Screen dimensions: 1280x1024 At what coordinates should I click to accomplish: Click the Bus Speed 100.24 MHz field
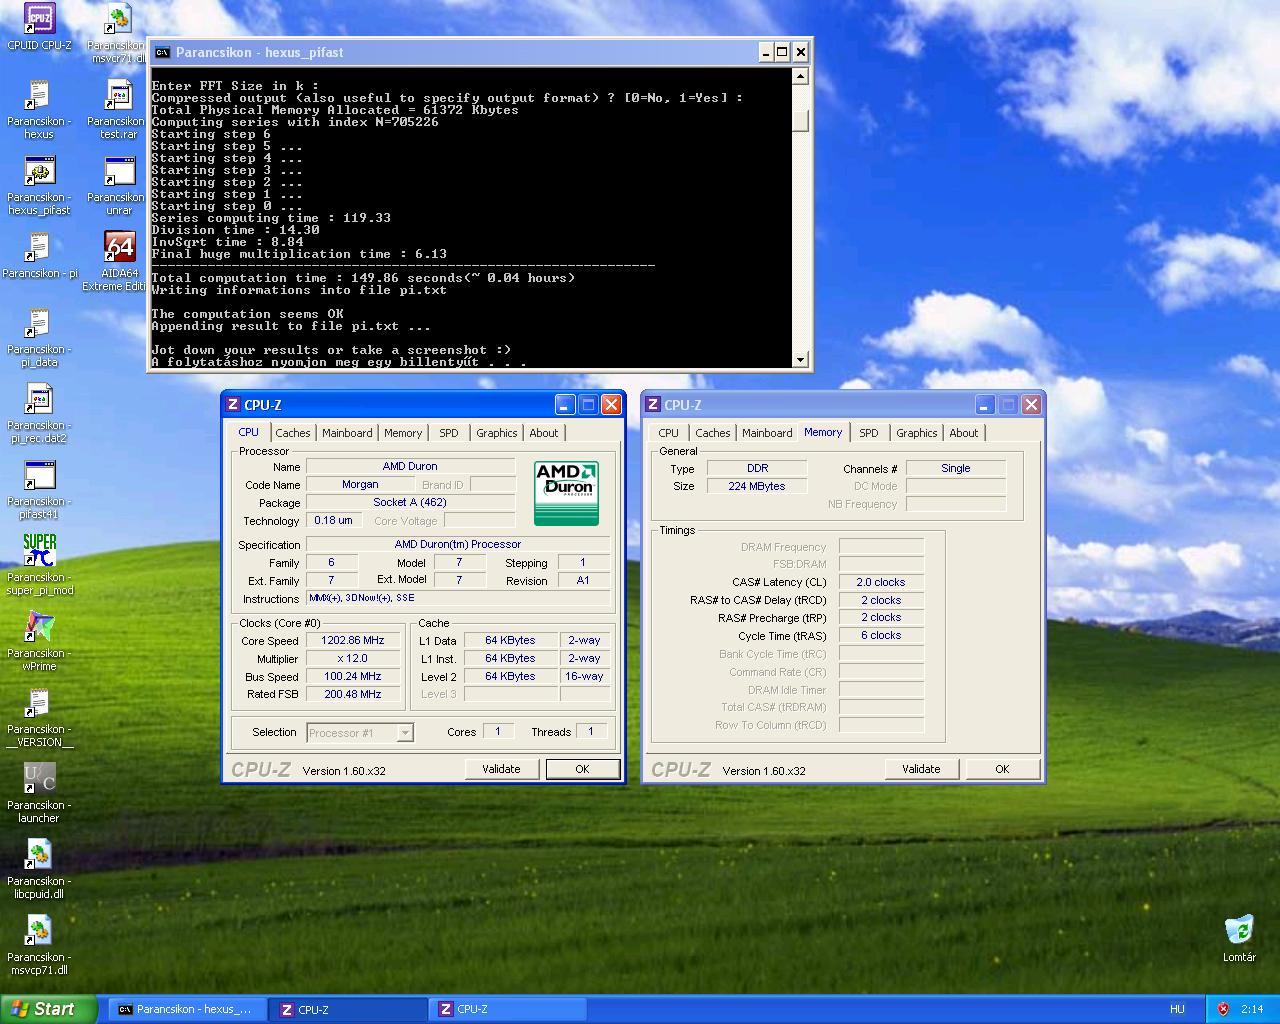(353, 677)
